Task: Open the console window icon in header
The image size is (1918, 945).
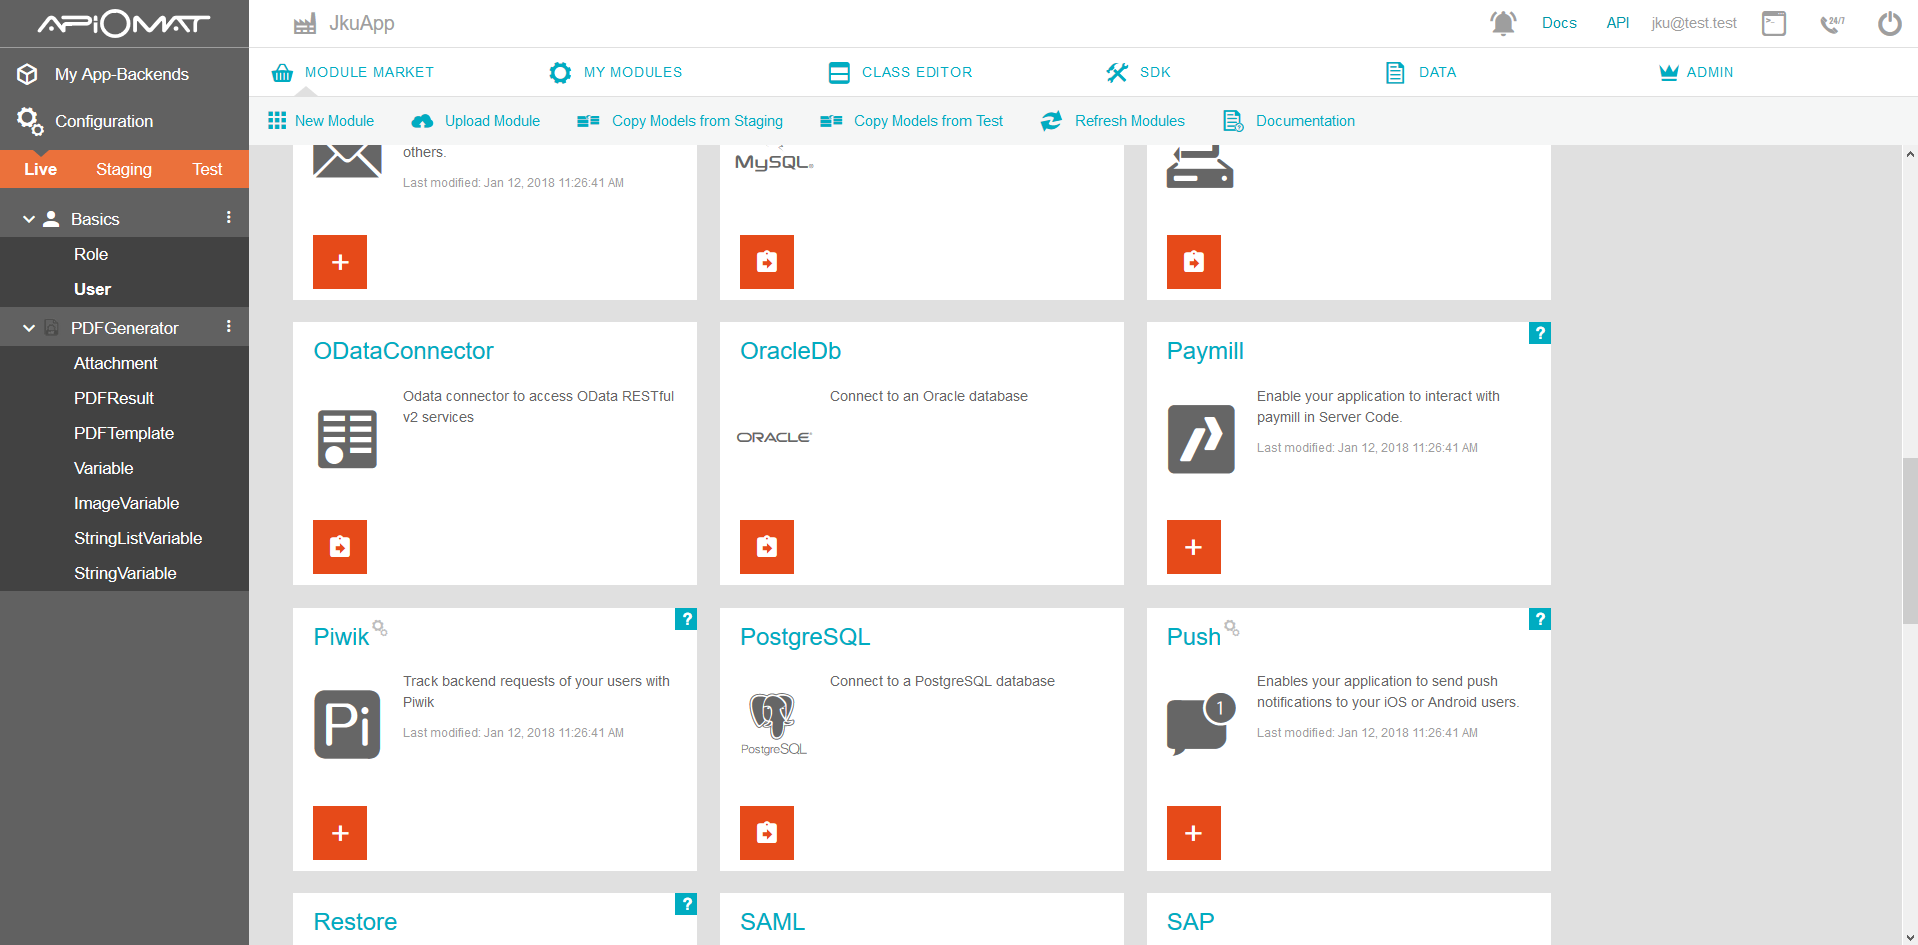Action: pyautogui.click(x=1774, y=23)
